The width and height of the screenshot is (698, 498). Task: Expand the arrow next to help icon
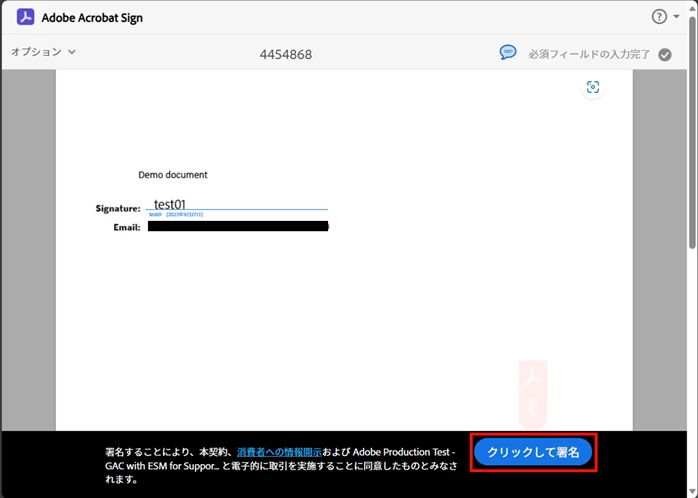(x=676, y=17)
